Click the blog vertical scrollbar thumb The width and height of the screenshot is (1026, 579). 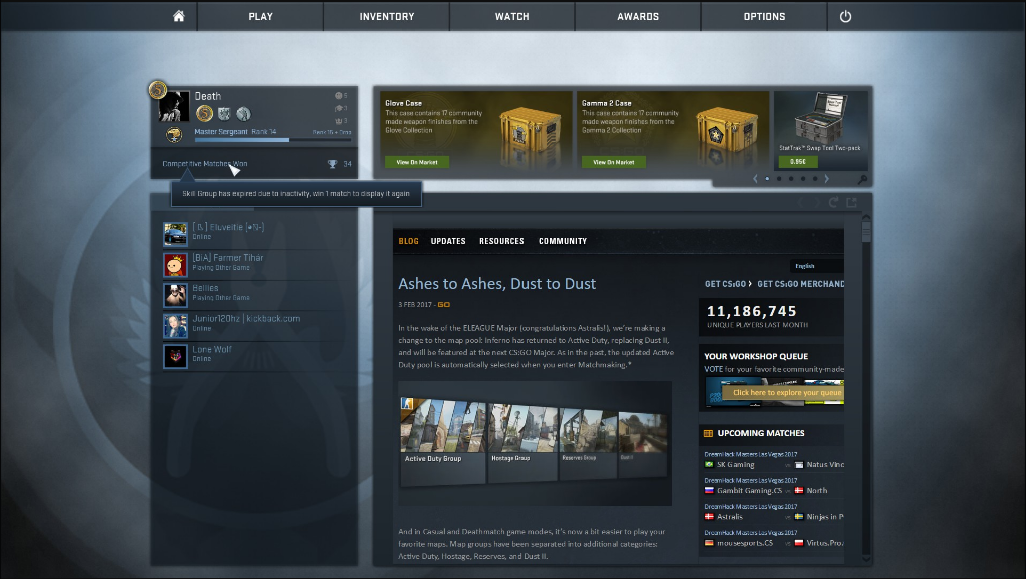click(866, 231)
